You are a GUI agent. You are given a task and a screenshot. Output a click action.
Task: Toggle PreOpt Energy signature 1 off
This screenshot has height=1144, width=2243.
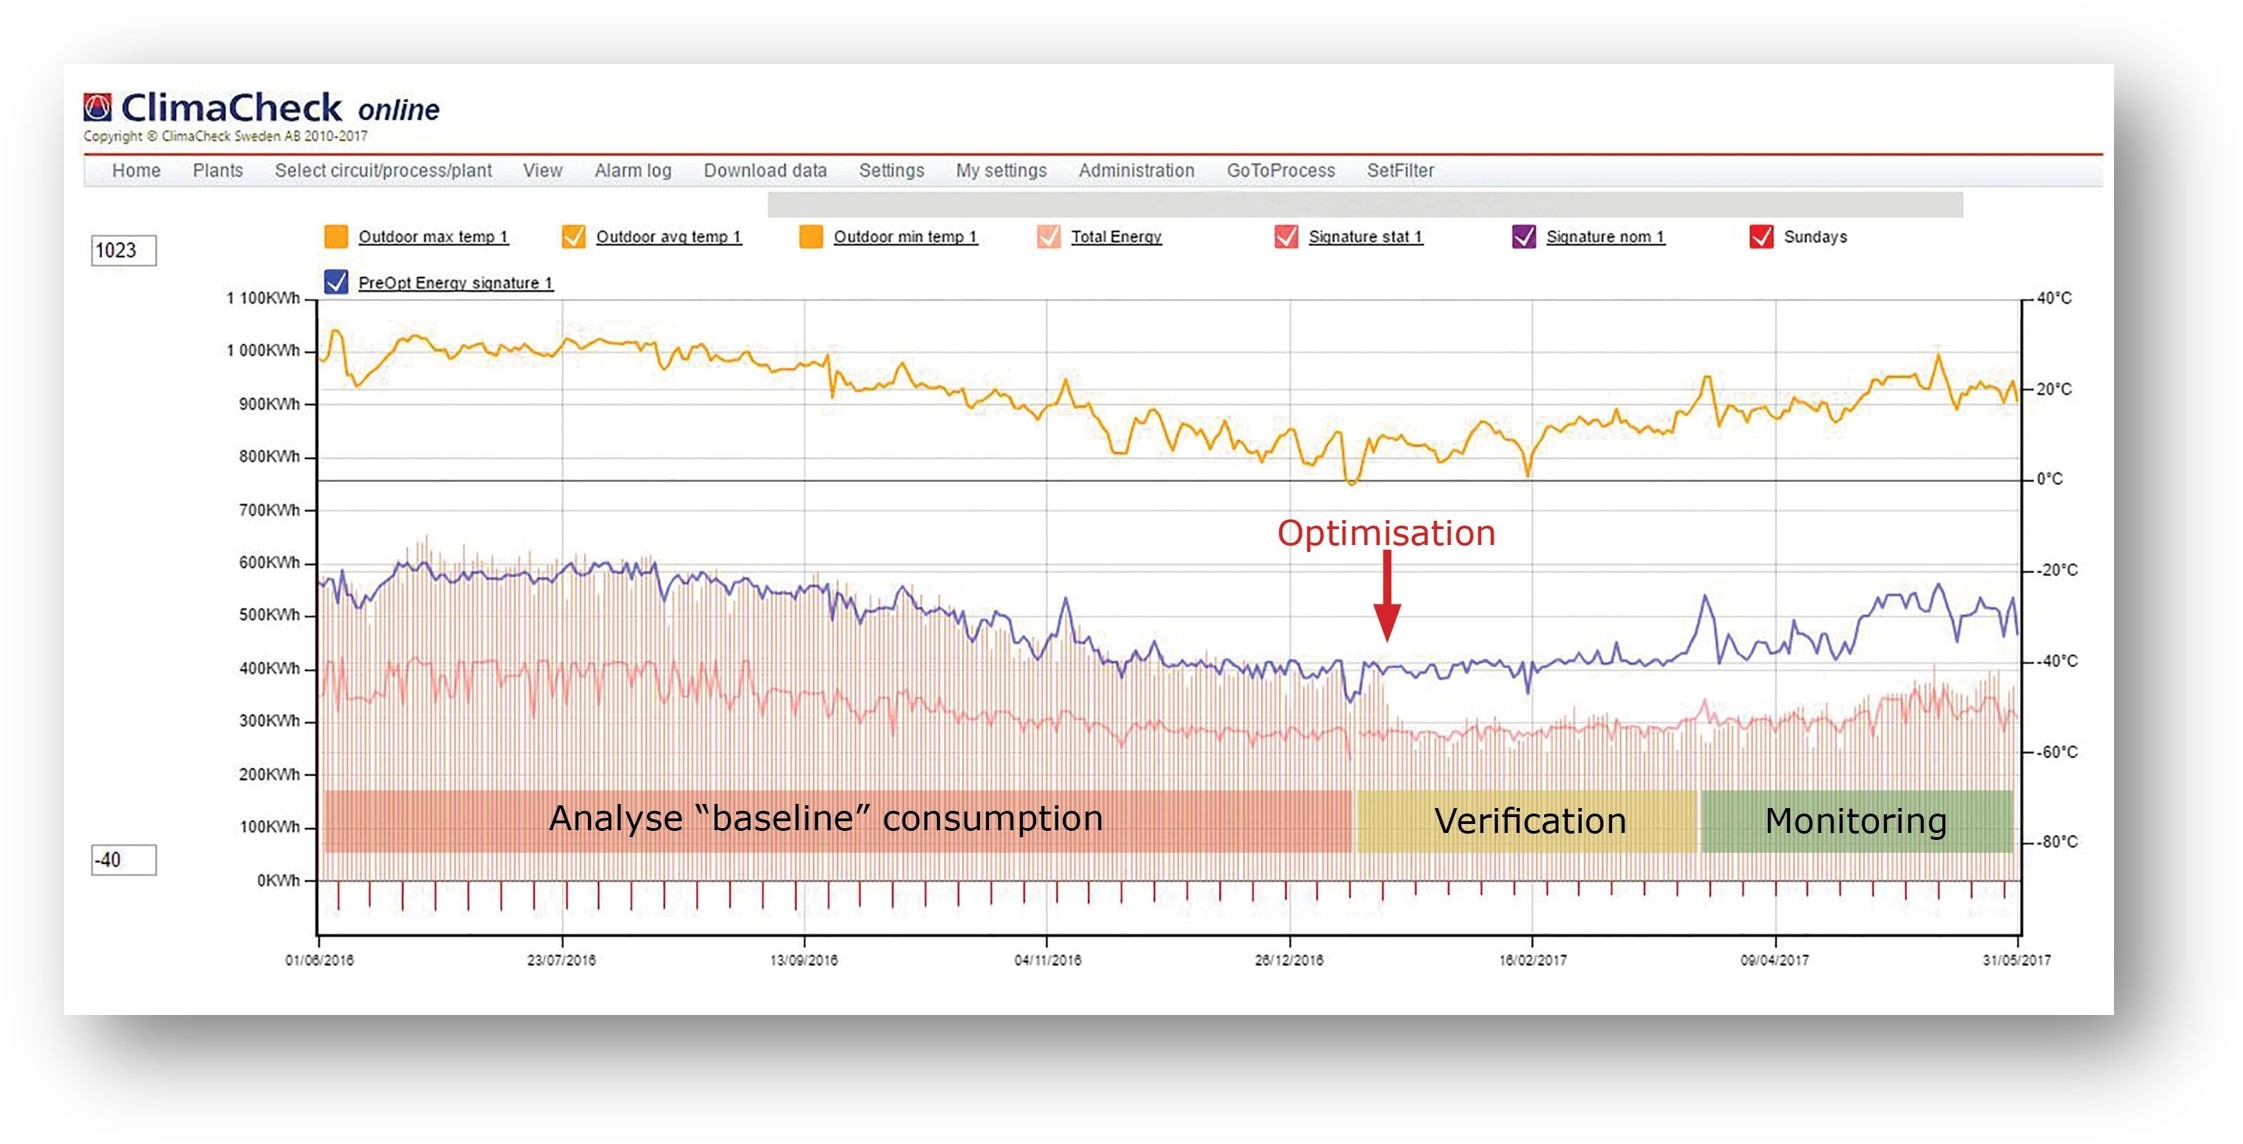[337, 282]
